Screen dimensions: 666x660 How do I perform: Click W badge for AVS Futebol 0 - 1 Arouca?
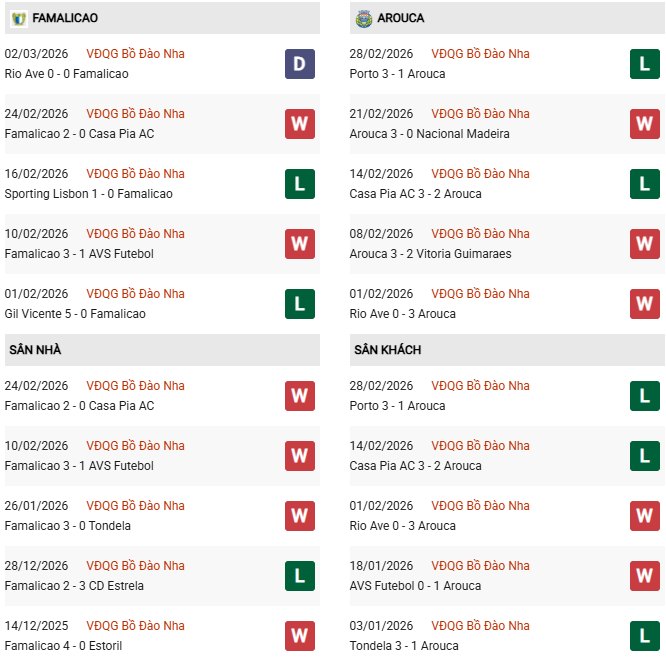(644, 576)
